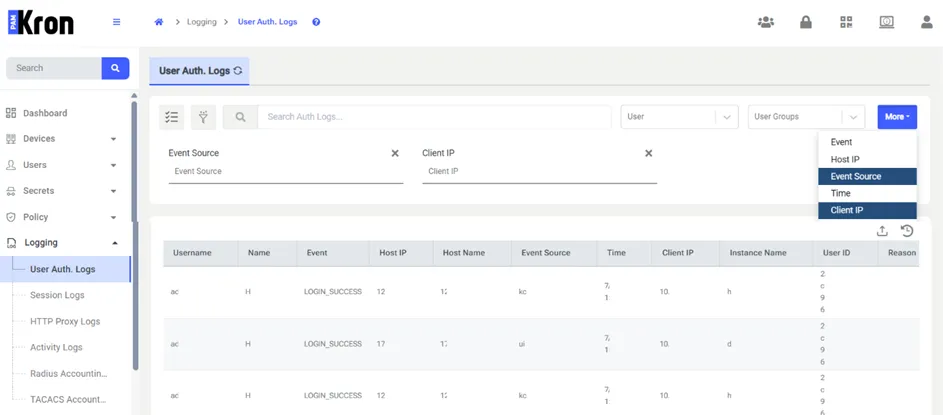Screen dimensions: 943x415
Task: Open Radius Accounting logs in sidebar
Action: [x=69, y=374]
